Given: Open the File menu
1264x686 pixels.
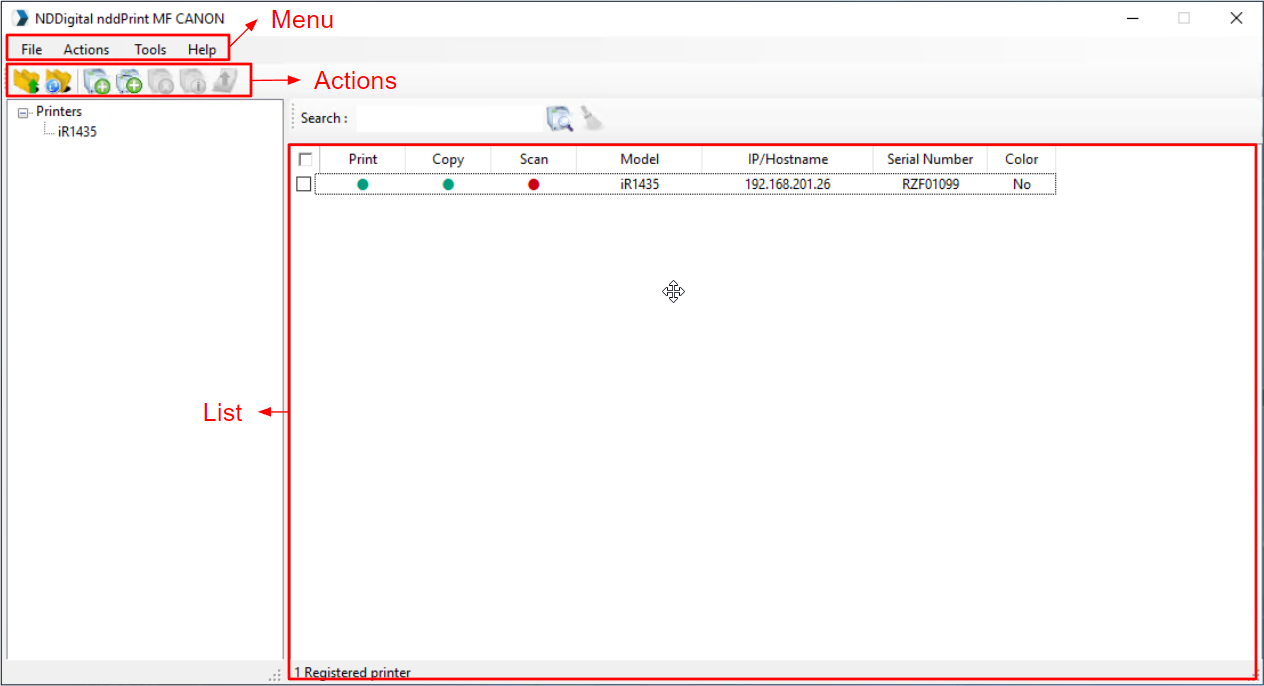Looking at the screenshot, I should click(32, 49).
